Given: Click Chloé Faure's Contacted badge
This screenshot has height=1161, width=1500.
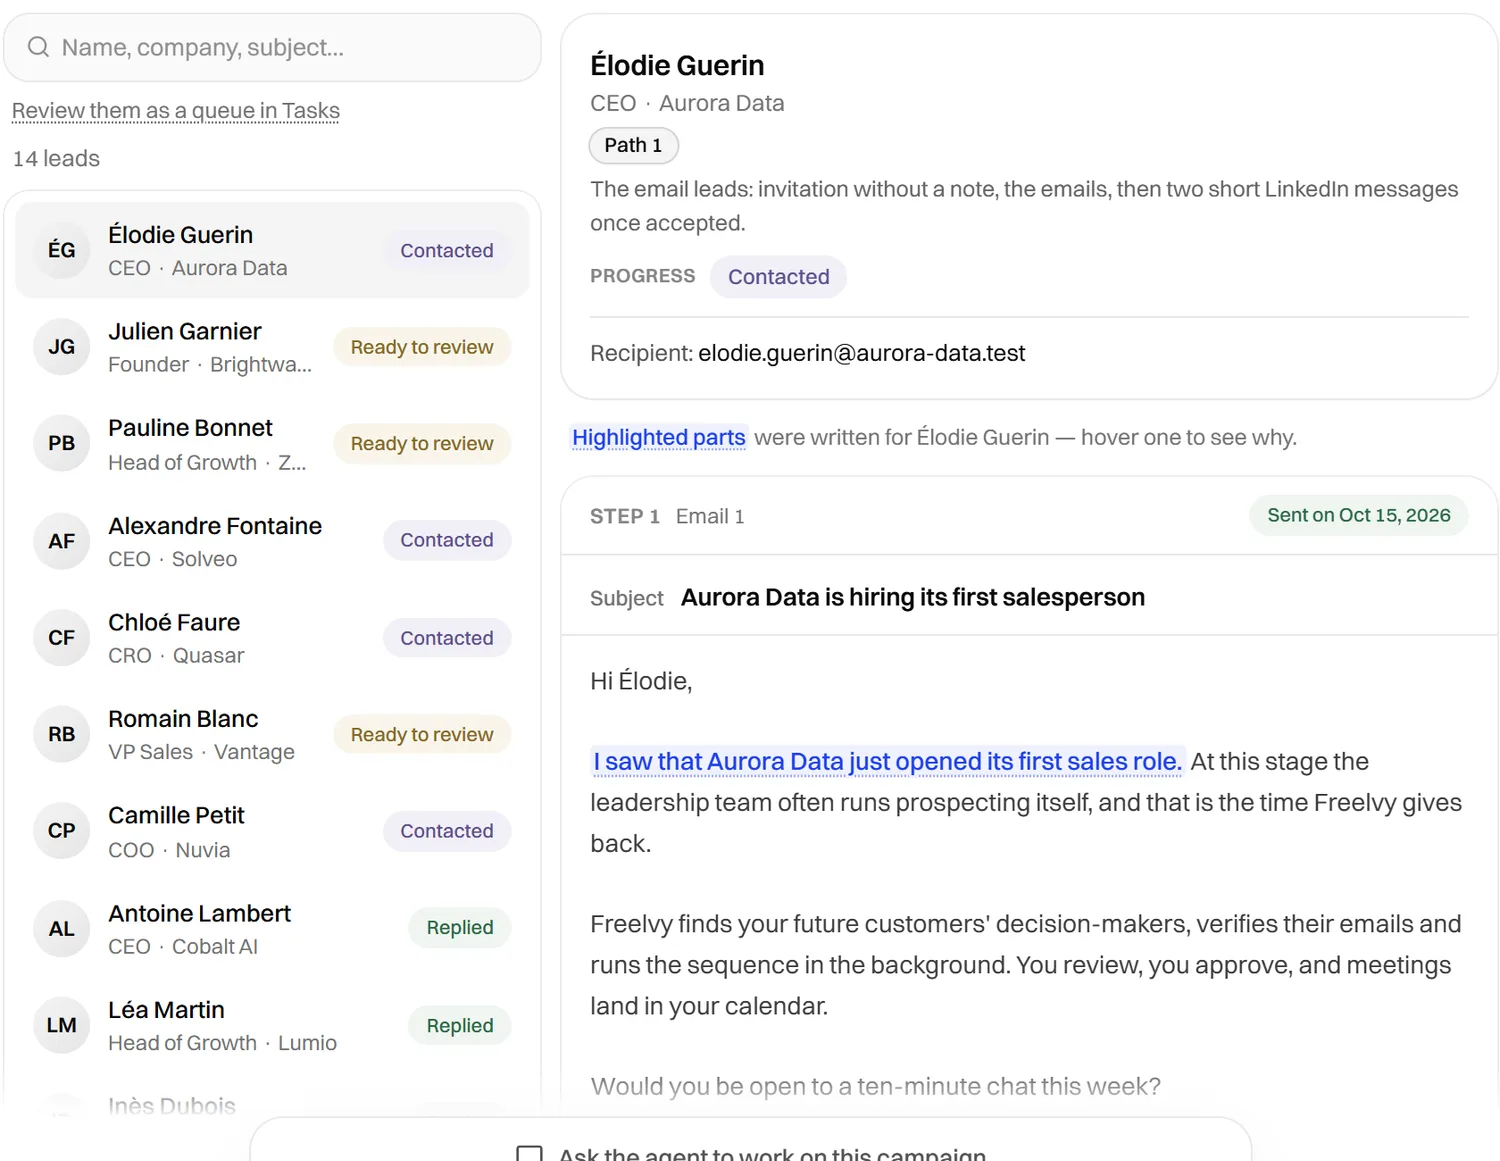Looking at the screenshot, I should (x=447, y=638).
